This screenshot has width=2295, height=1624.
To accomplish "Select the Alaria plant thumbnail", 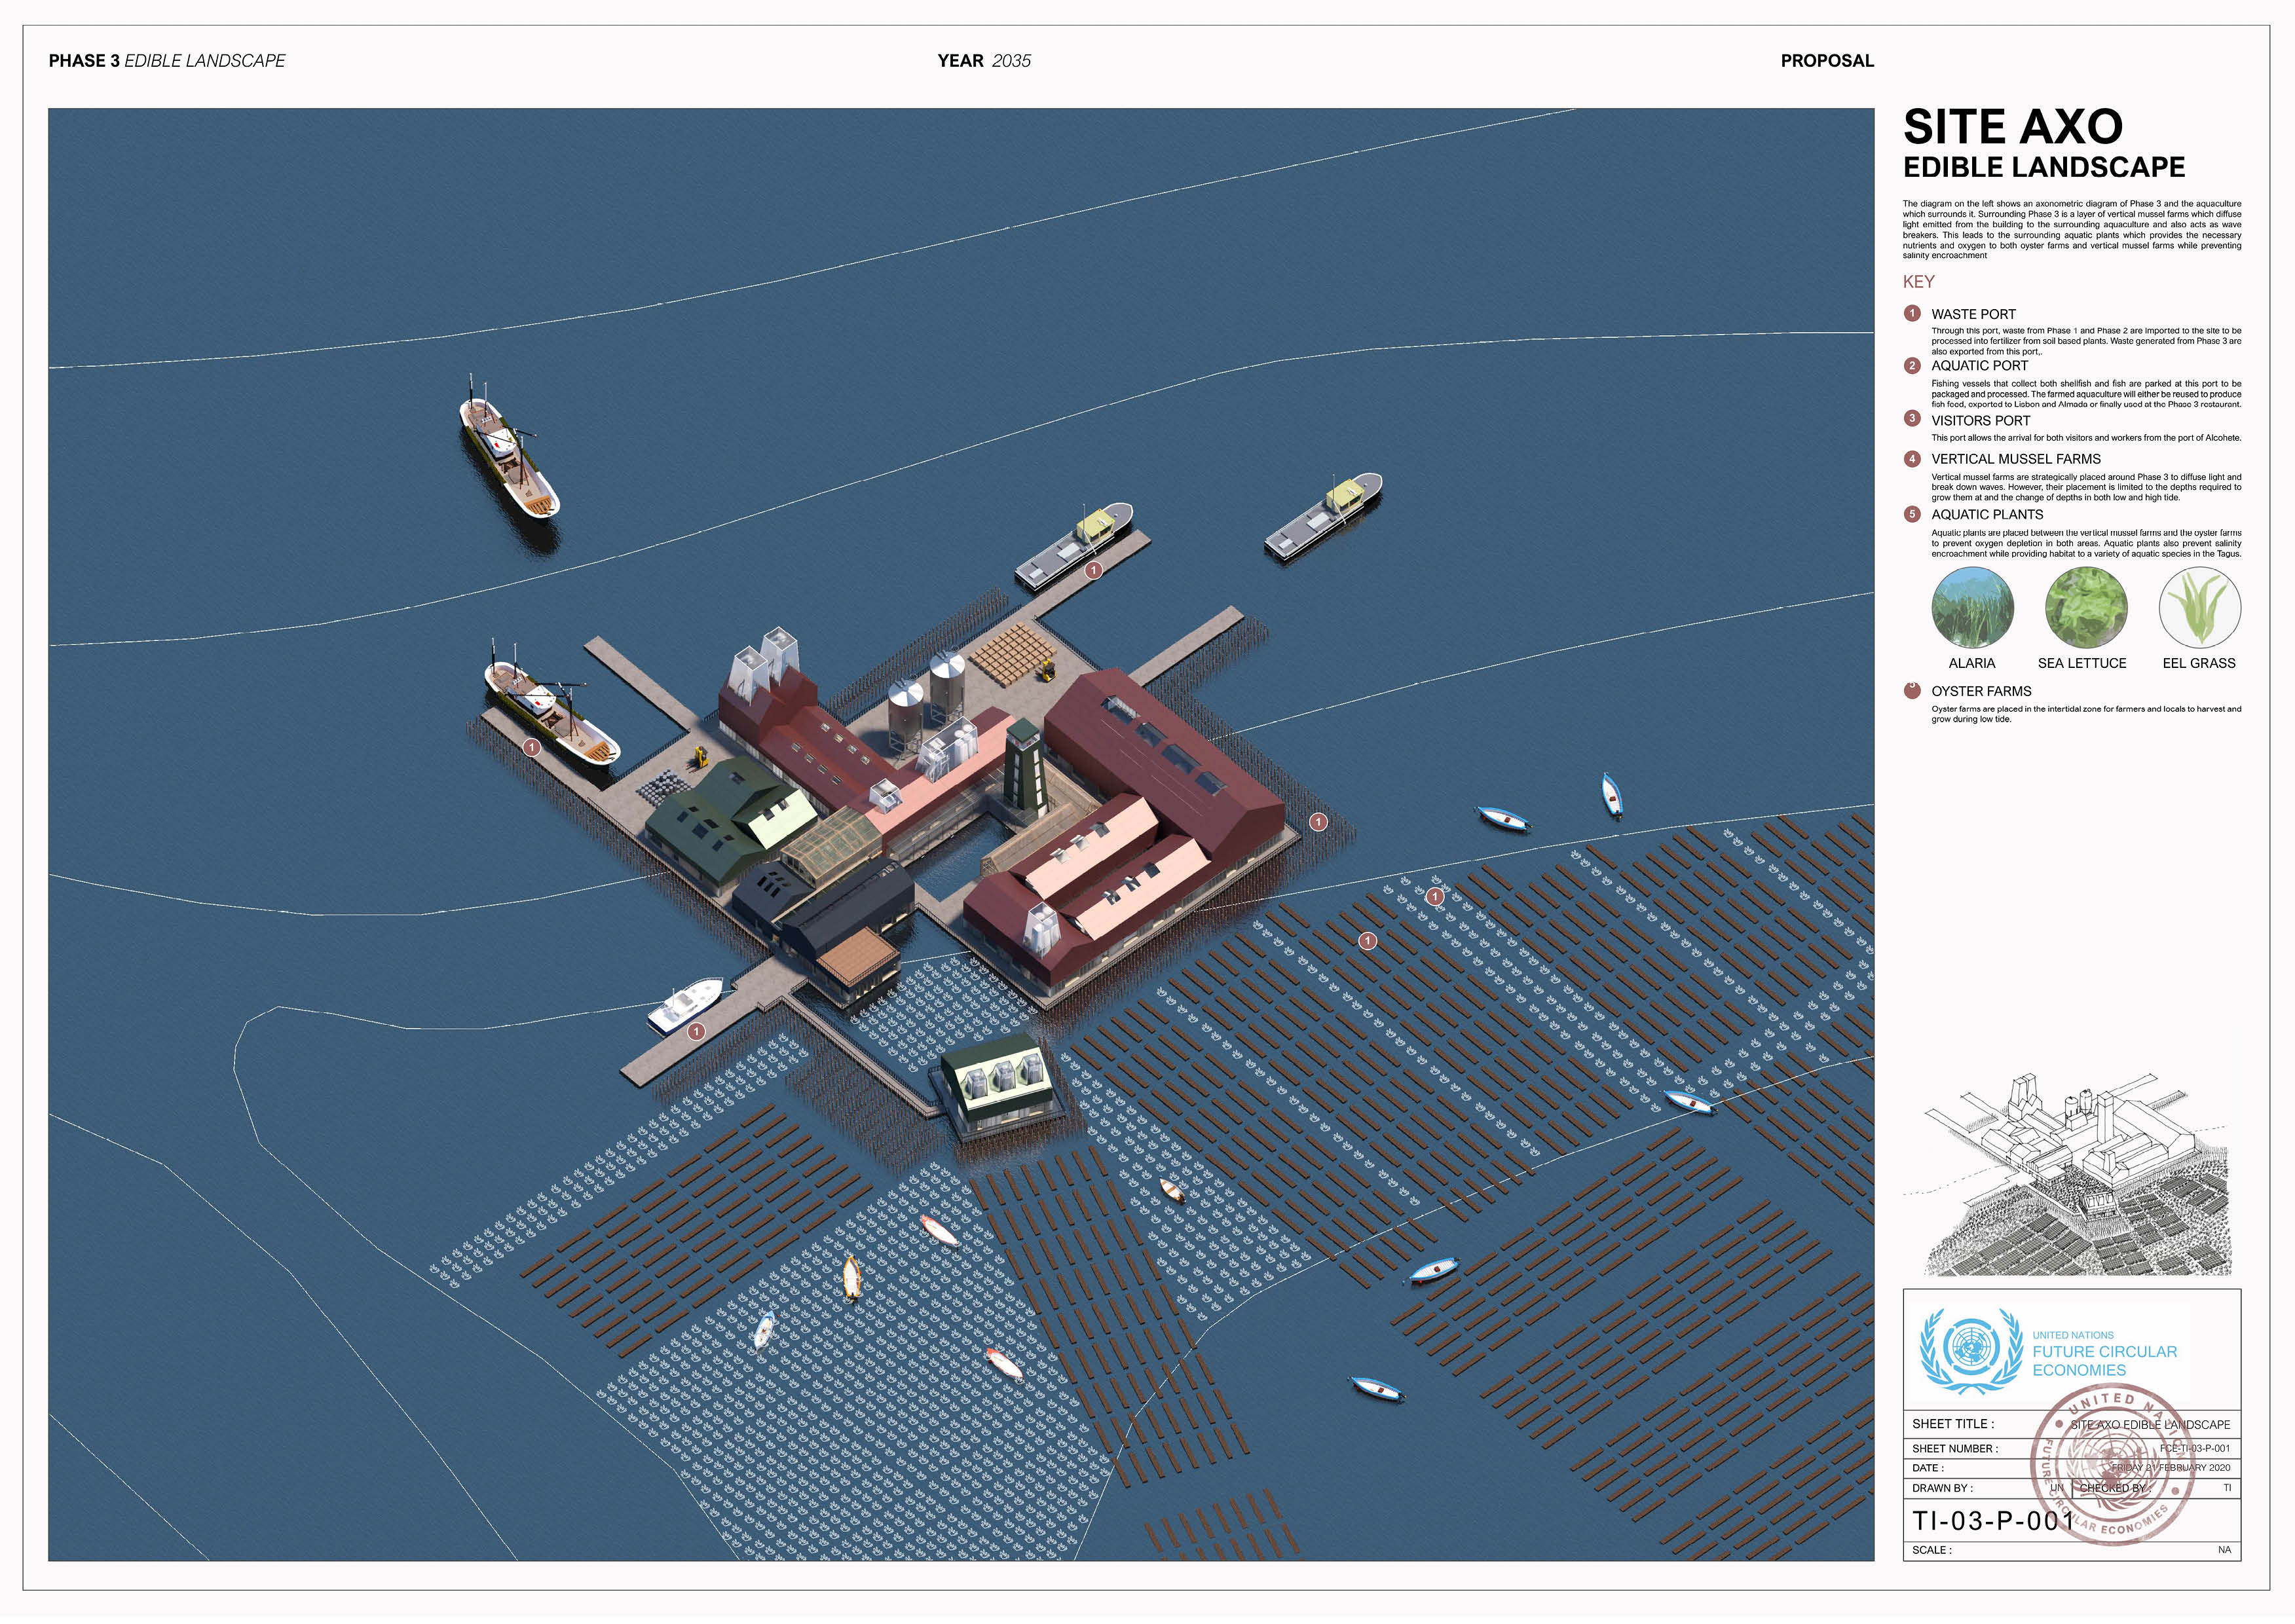I will point(1972,608).
